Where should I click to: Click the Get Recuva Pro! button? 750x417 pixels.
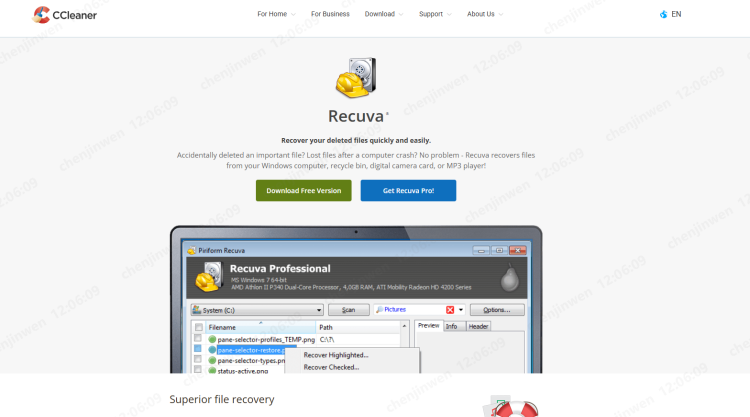point(408,190)
